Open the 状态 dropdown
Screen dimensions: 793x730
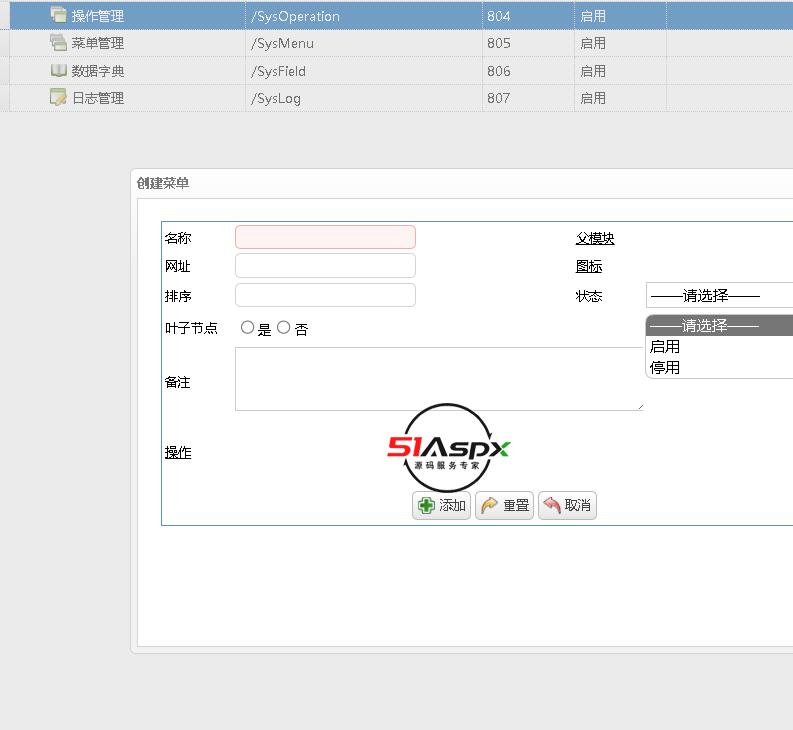(719, 295)
